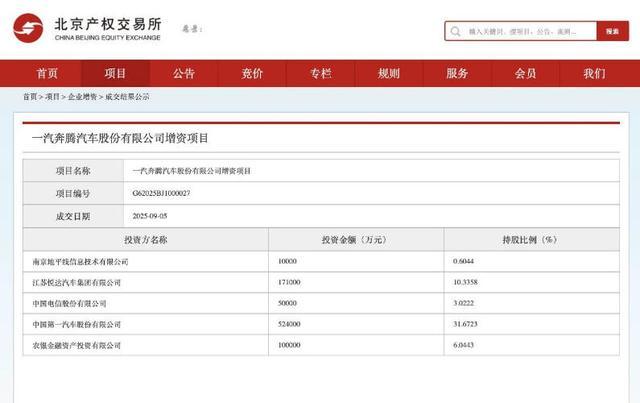Follow the 成交结果公示 breadcrumb link

pyautogui.click(x=127, y=97)
